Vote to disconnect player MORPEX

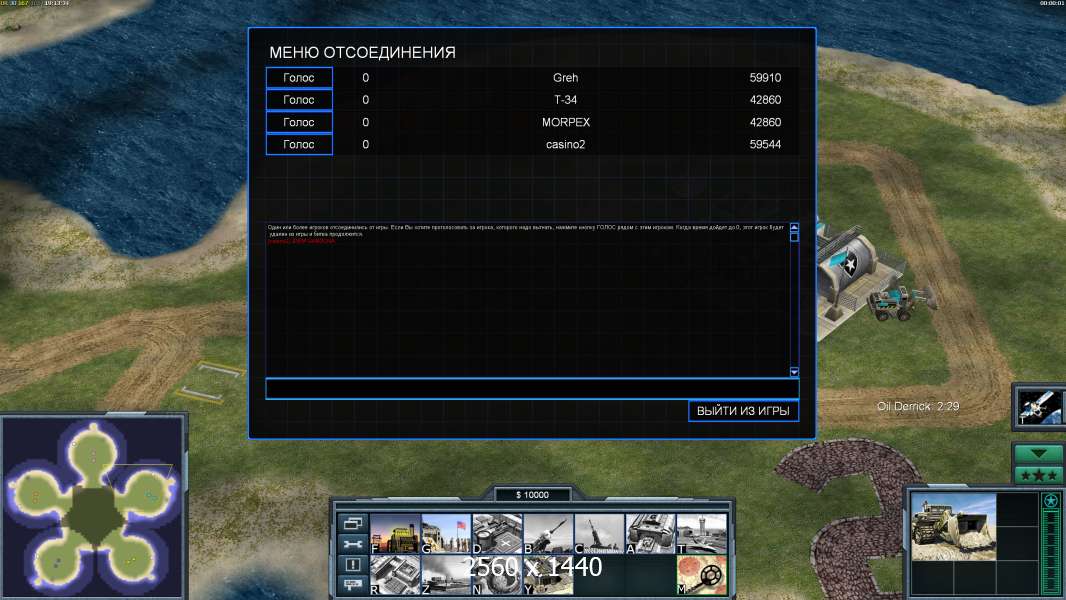point(299,122)
